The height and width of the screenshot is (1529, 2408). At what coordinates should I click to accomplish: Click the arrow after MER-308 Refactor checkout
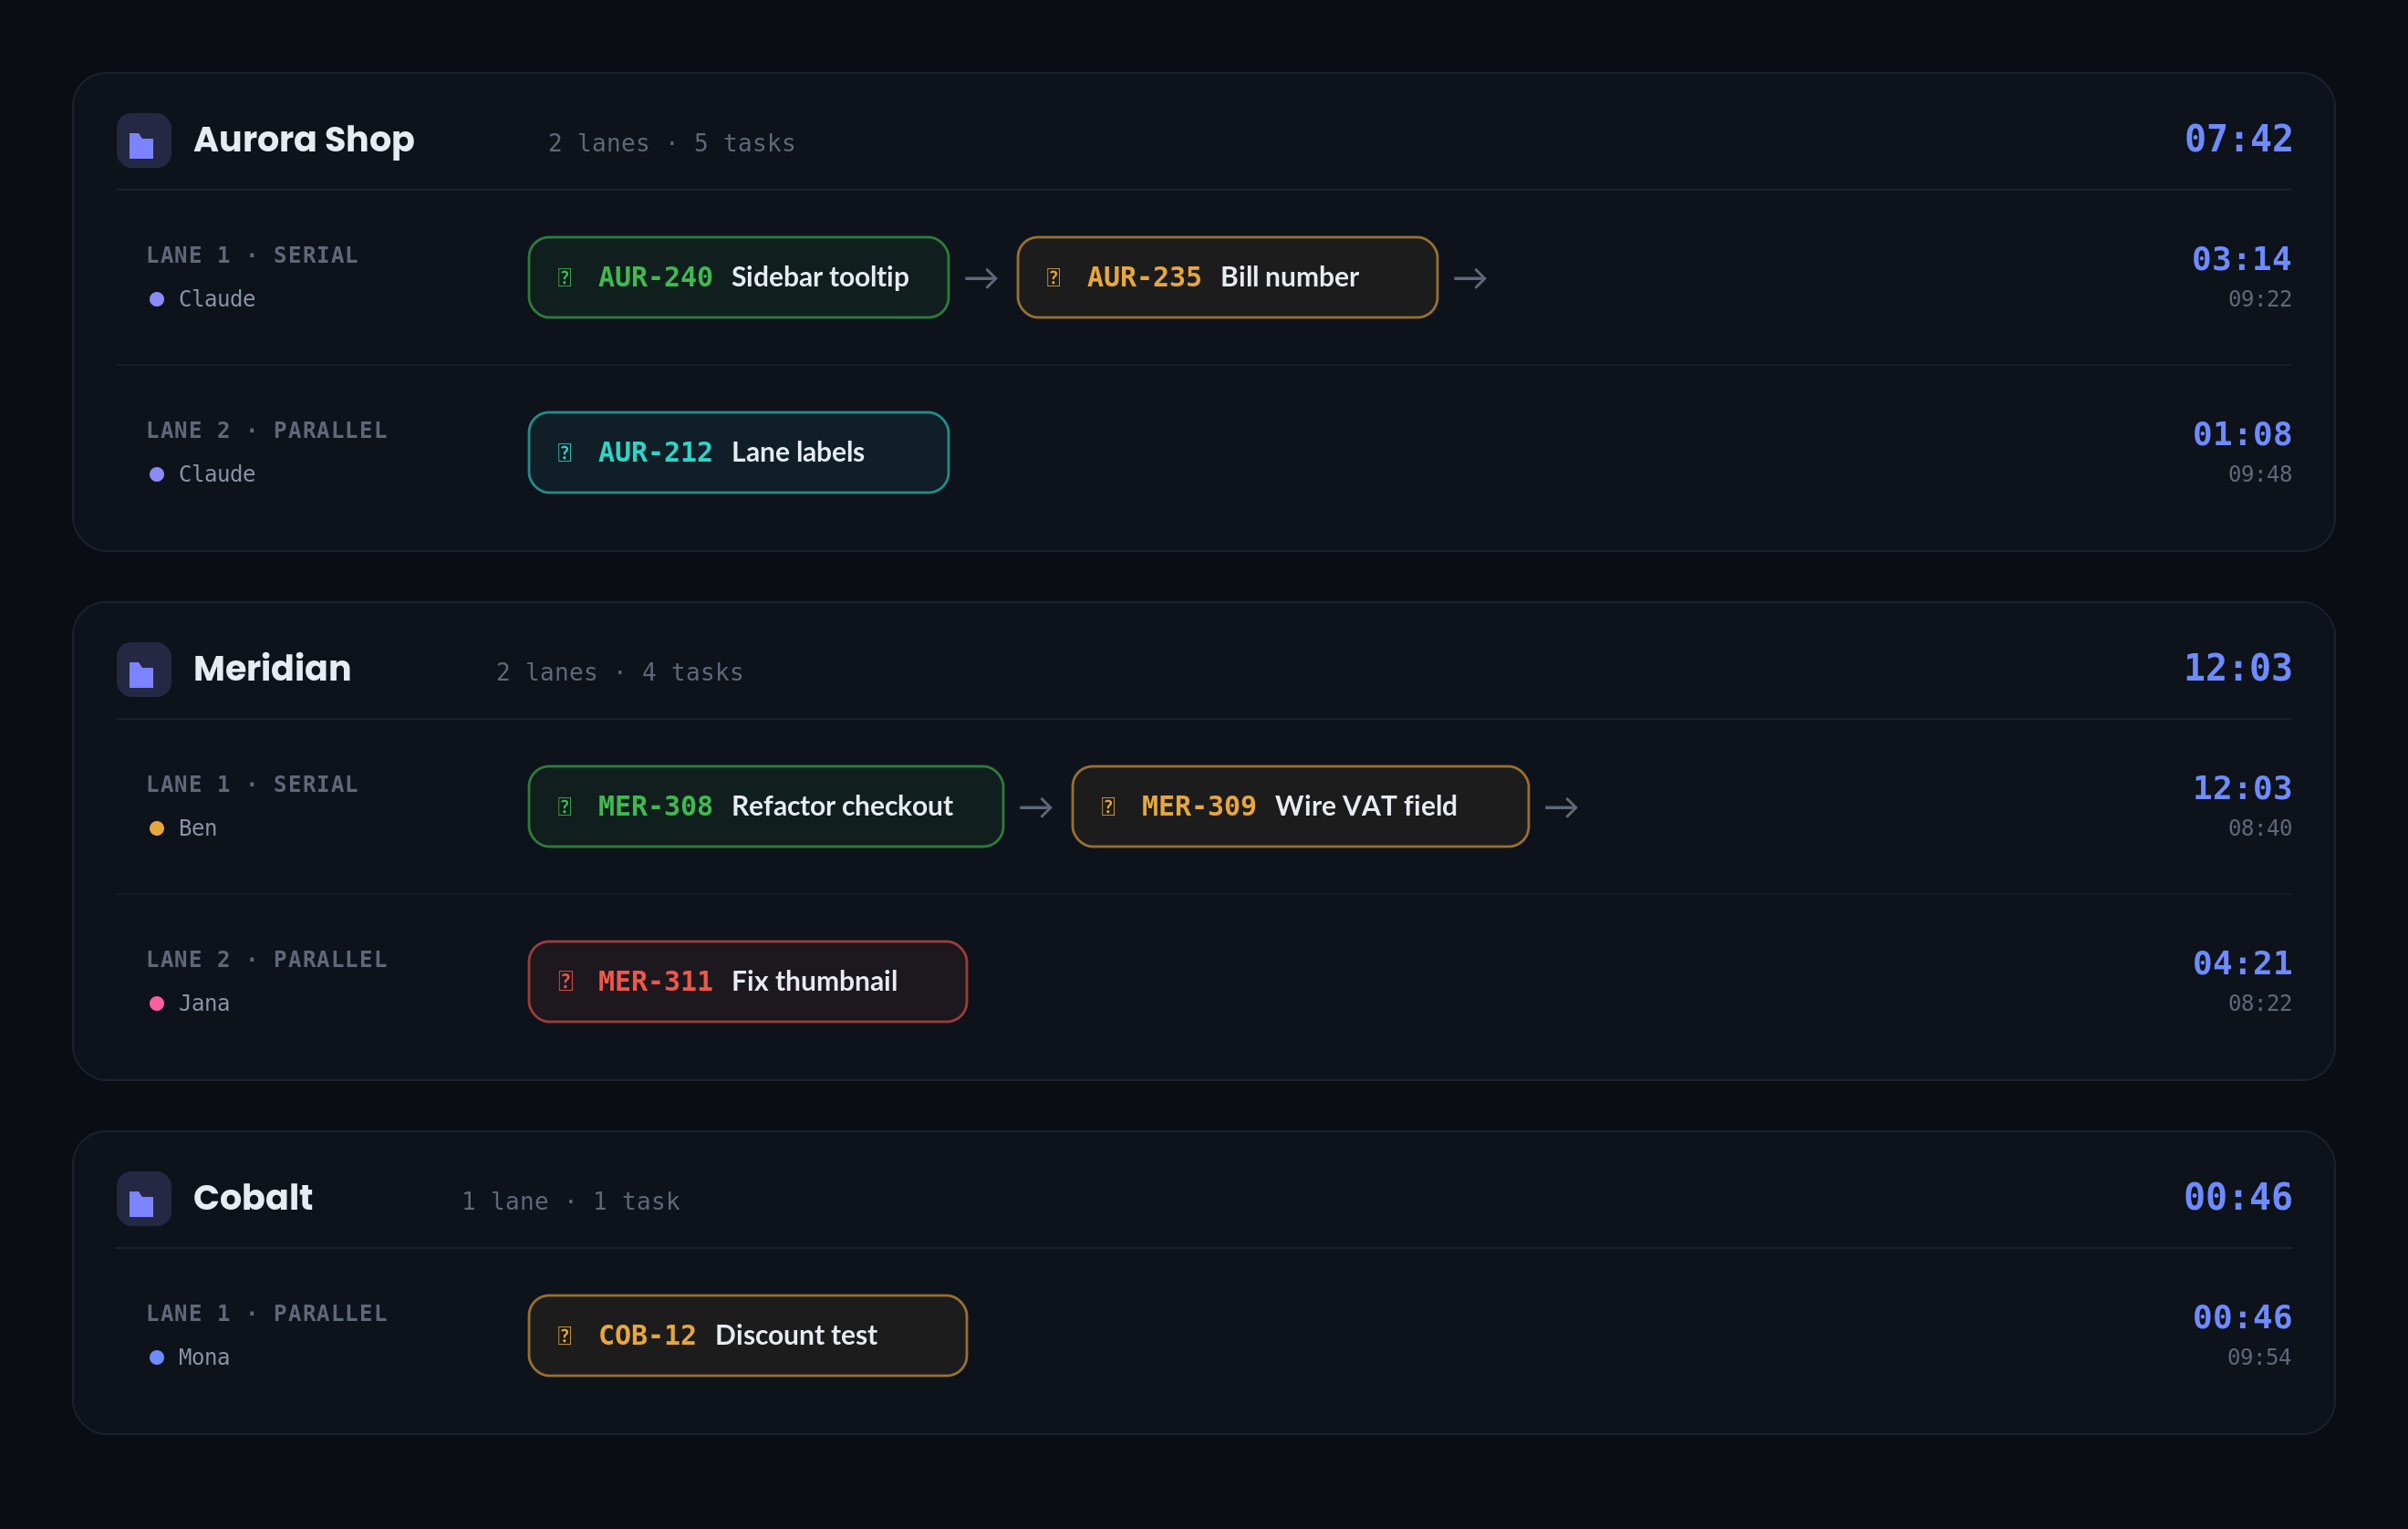click(x=1036, y=807)
